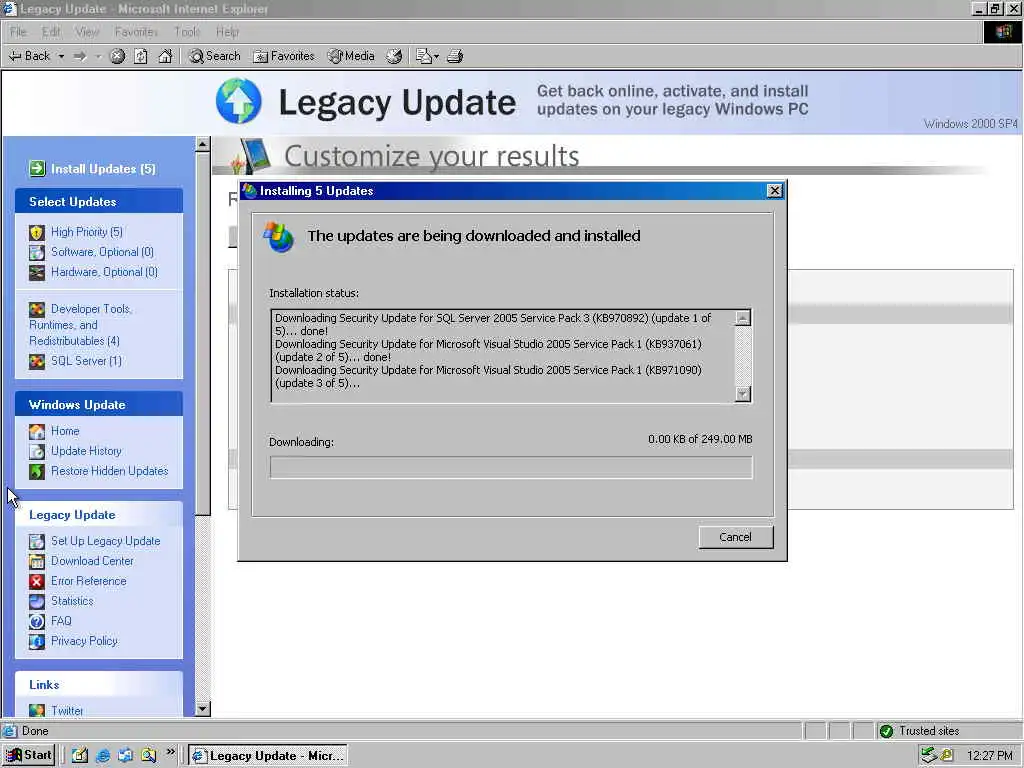Viewport: 1024px width, 768px height.
Task: Click the Downloading progress bar
Action: [511, 467]
